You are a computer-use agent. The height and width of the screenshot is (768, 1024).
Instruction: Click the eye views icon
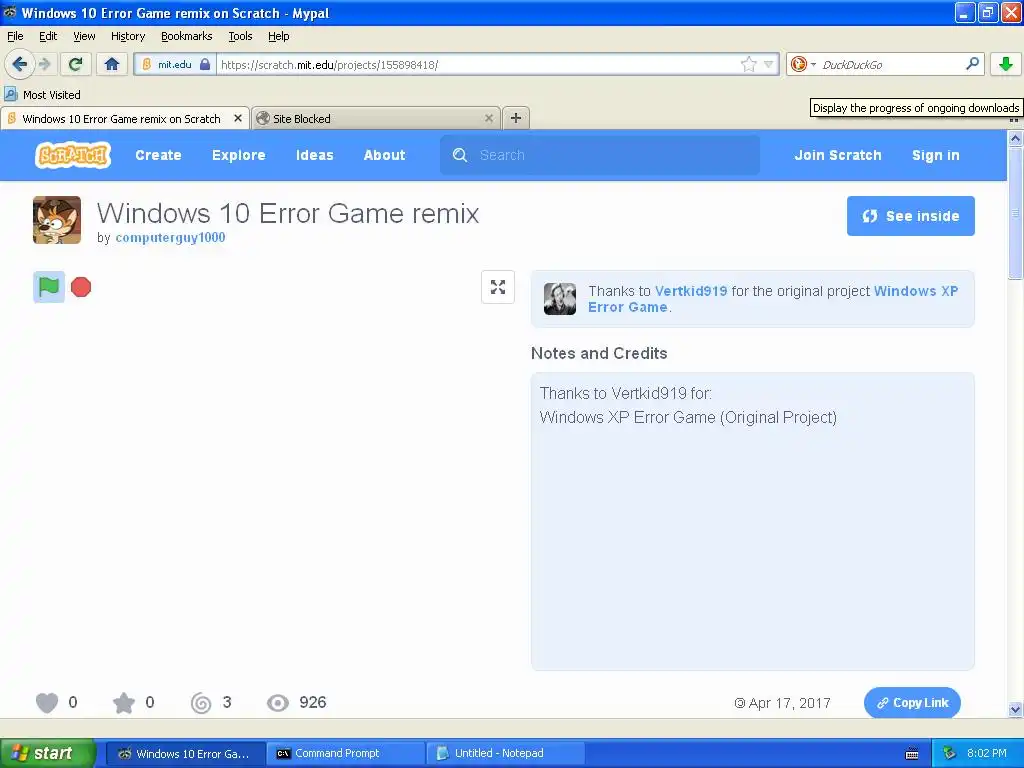click(x=278, y=703)
